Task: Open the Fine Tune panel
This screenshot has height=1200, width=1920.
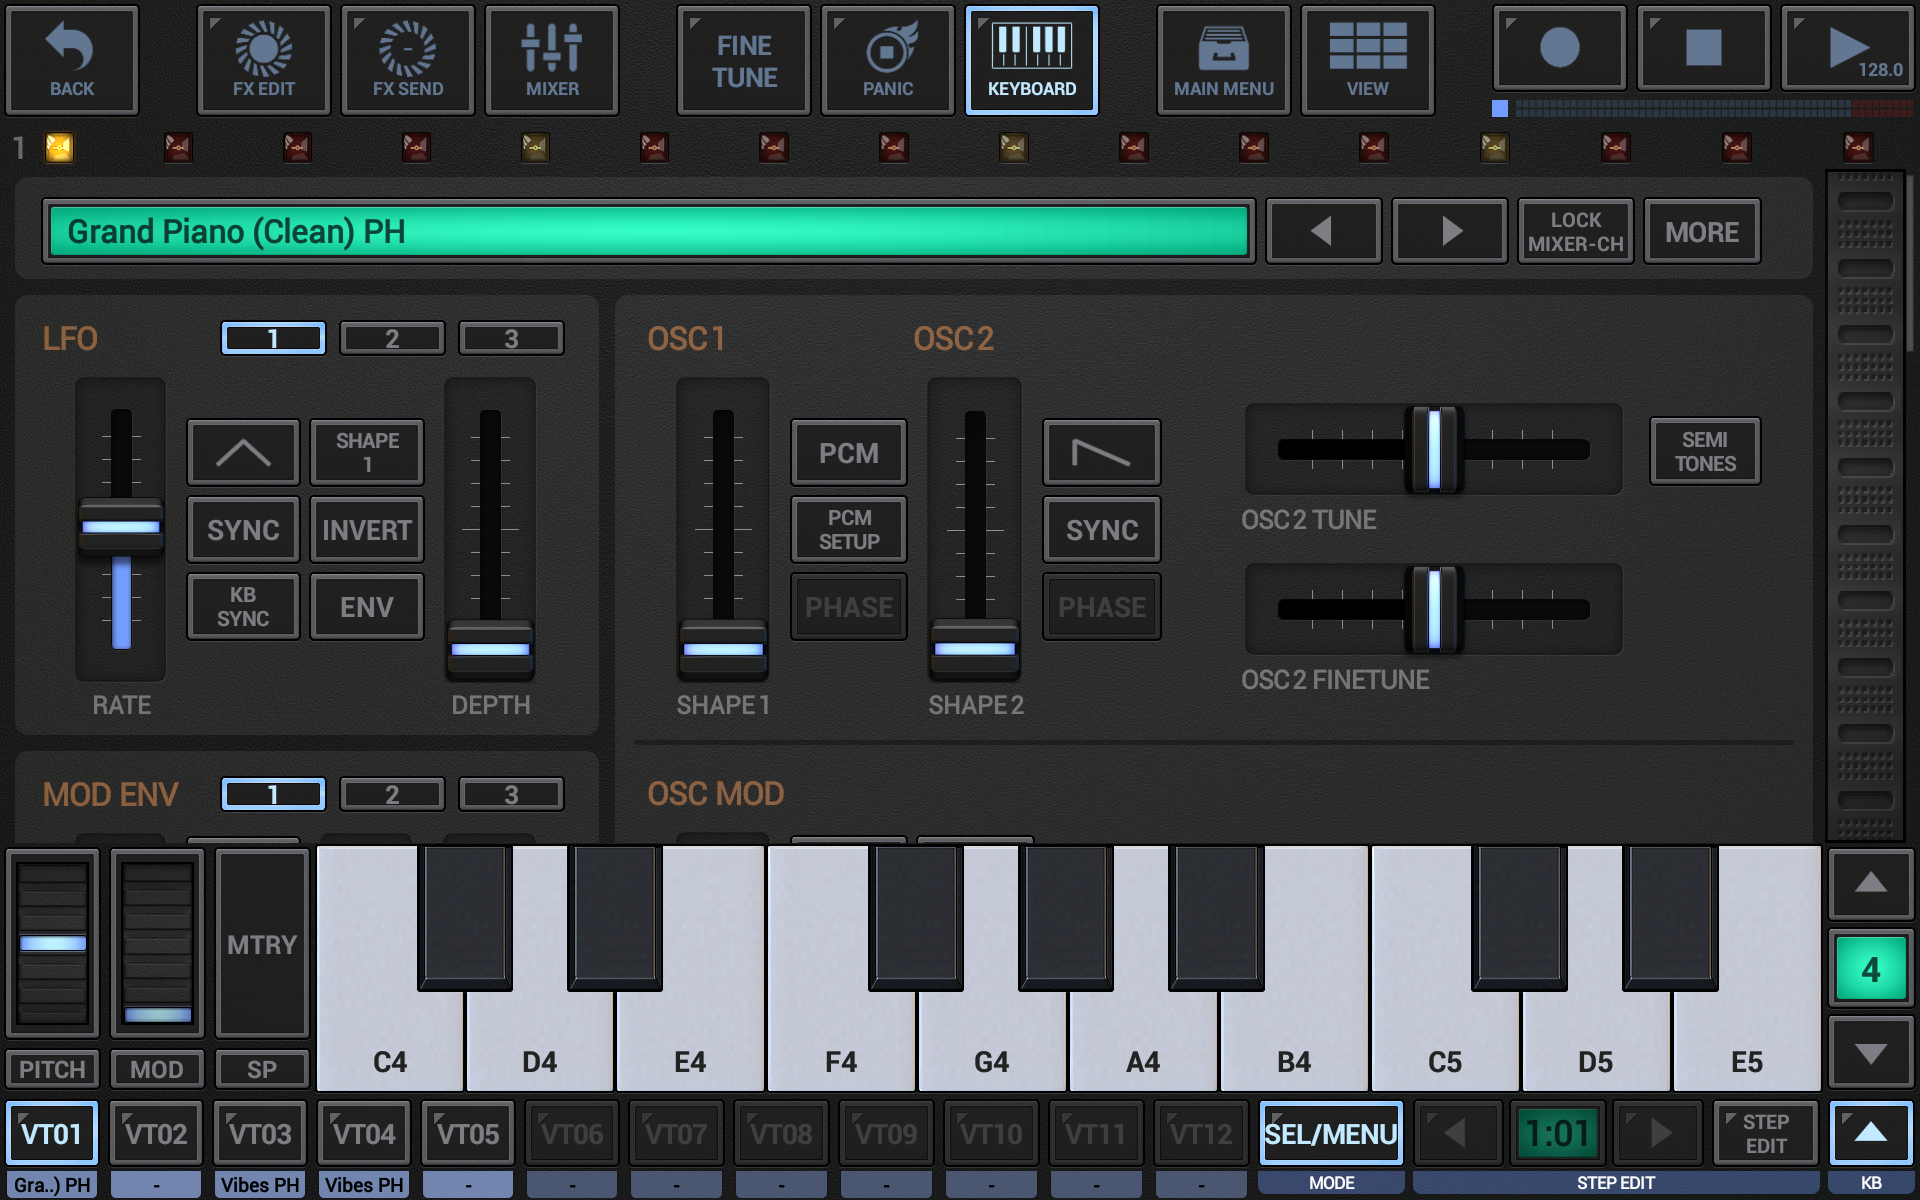Action: tap(743, 60)
